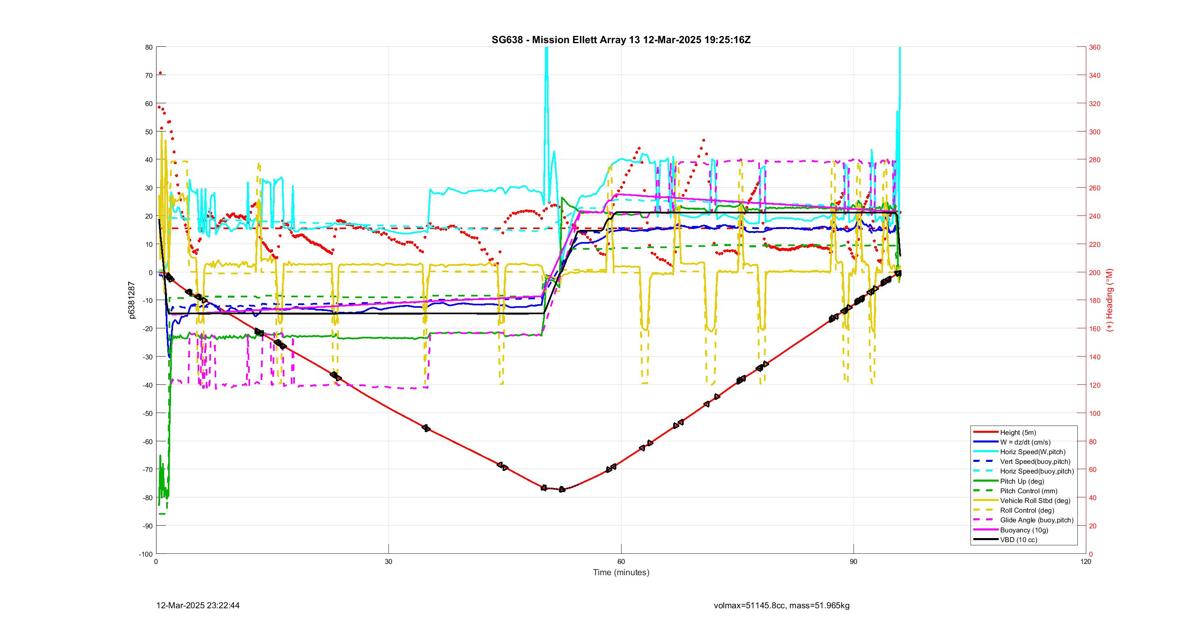
Task: Click the right axis tick label '100'
Action: 1095,413
